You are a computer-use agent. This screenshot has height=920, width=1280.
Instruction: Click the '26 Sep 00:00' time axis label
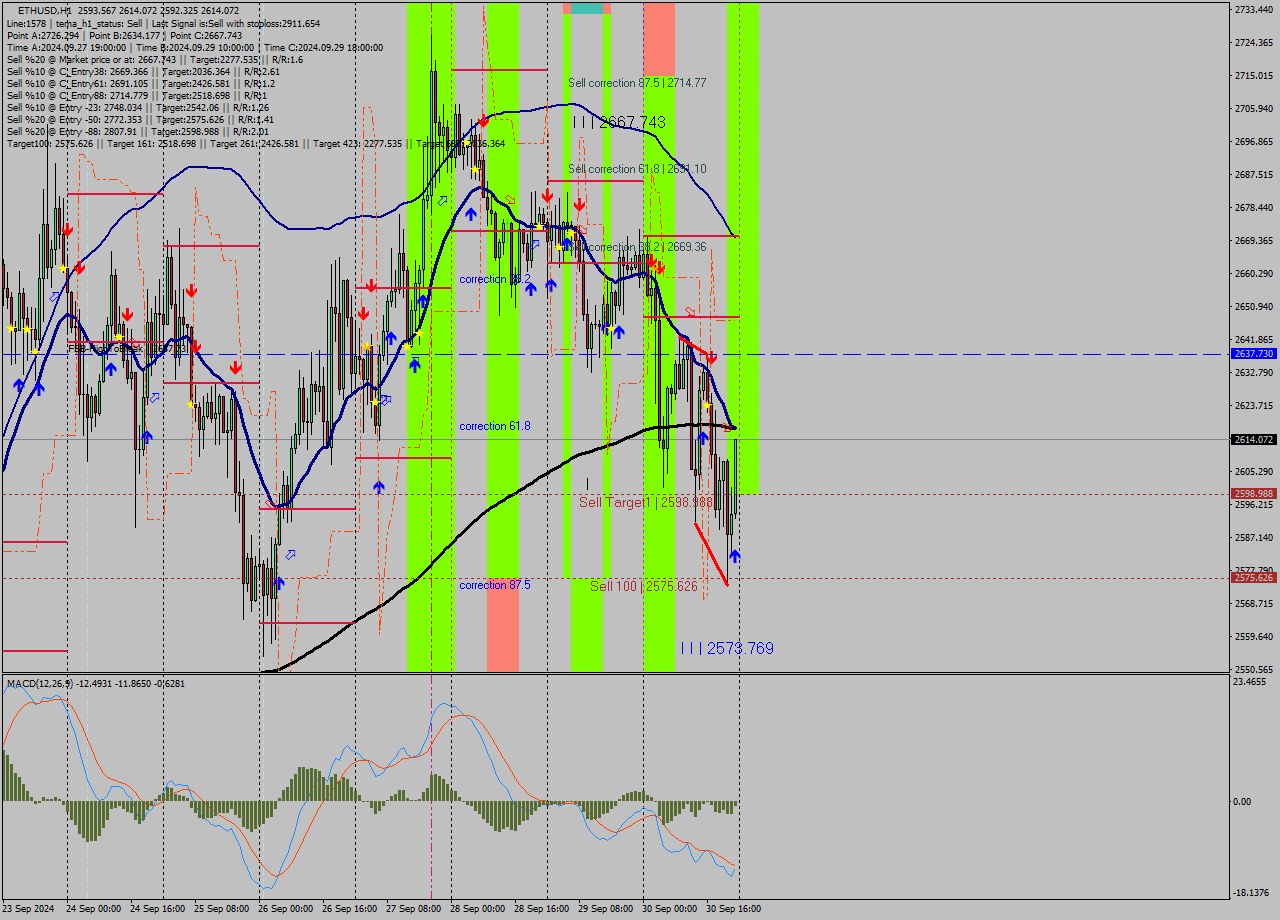point(285,909)
